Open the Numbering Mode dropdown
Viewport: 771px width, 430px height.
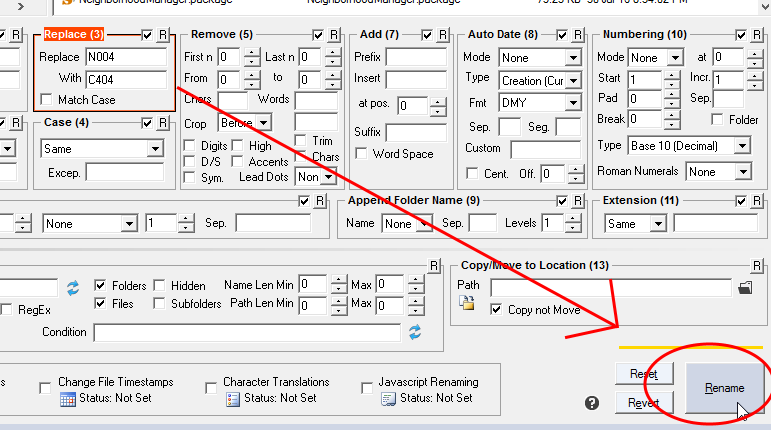coord(655,58)
